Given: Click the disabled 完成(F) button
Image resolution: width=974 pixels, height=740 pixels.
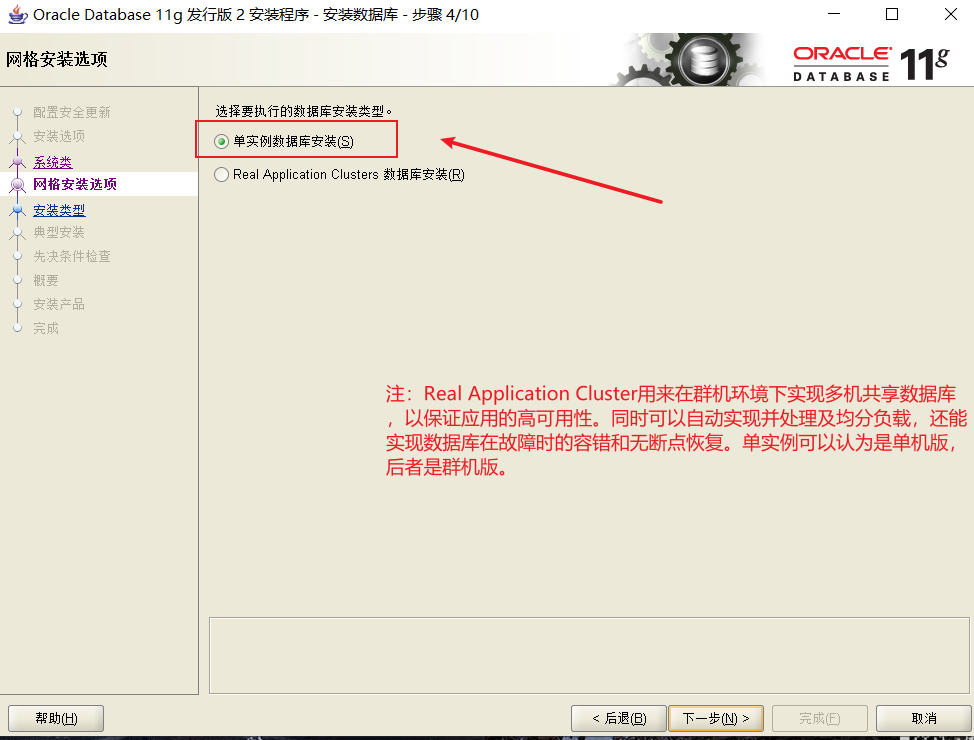Looking at the screenshot, I should (x=819, y=718).
